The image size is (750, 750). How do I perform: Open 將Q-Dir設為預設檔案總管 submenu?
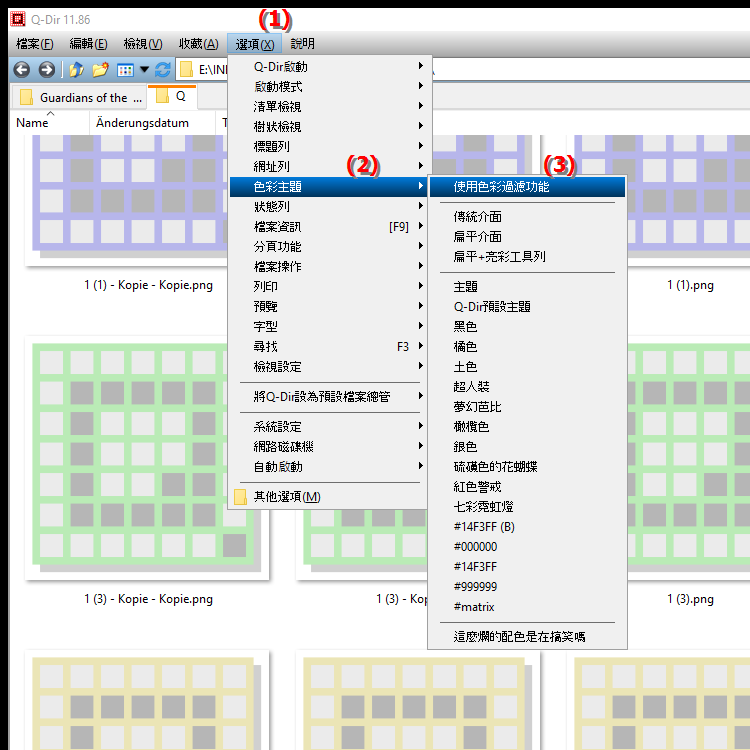330,397
